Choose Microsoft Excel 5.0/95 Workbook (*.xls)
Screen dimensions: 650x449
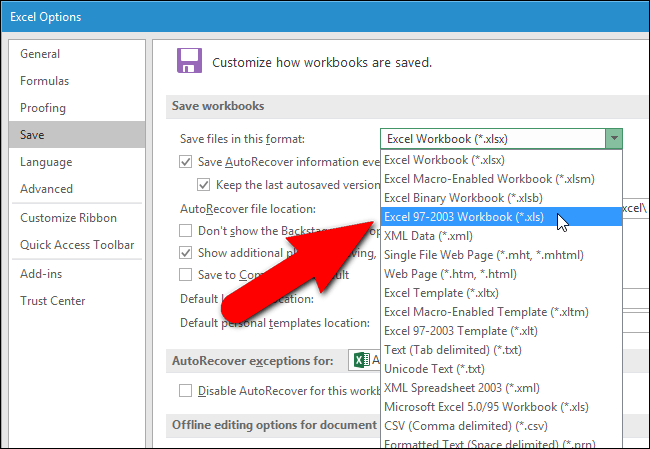point(501,407)
